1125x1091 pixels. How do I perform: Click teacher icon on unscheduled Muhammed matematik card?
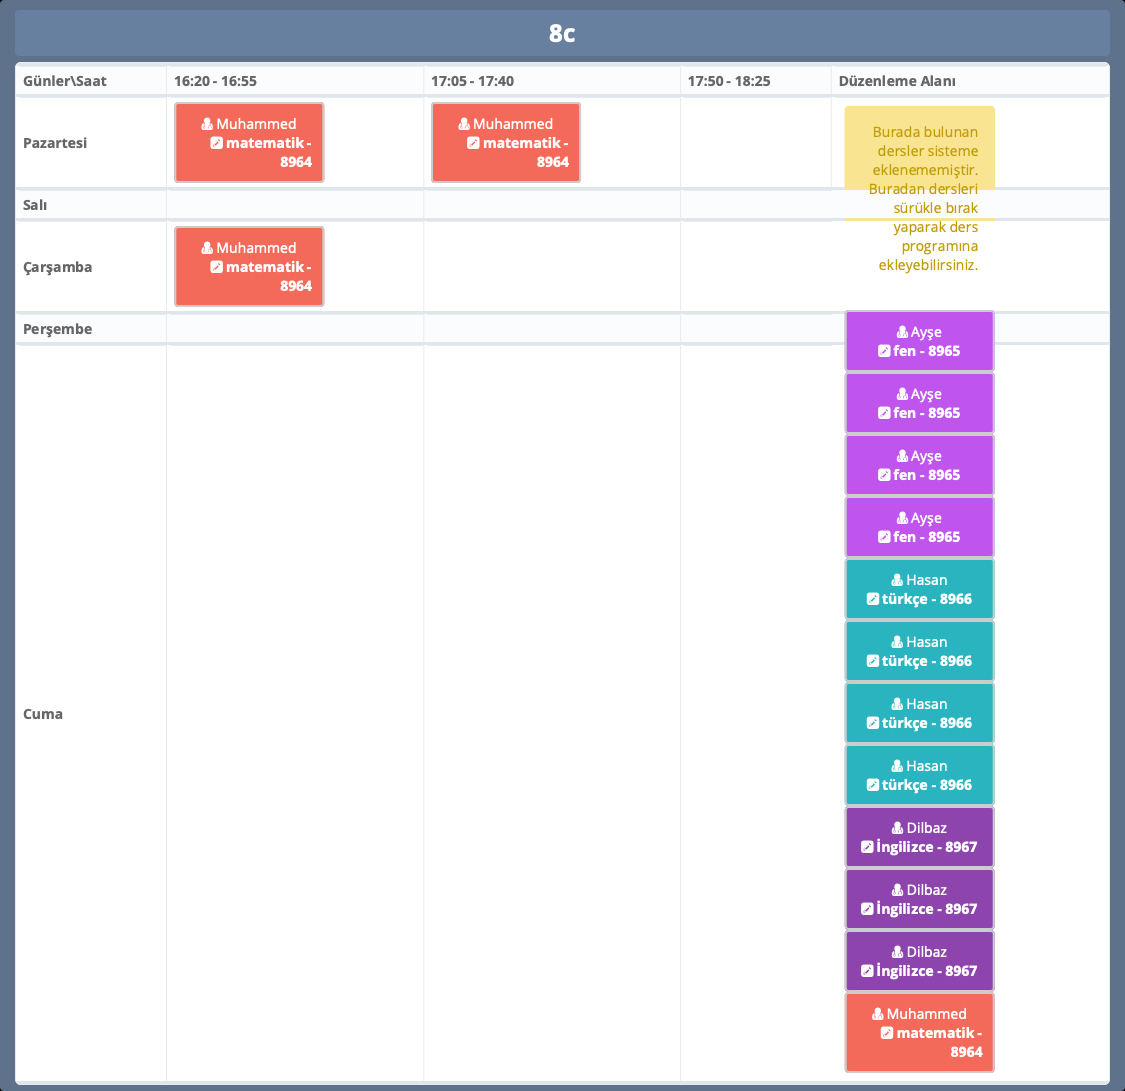click(x=878, y=1014)
